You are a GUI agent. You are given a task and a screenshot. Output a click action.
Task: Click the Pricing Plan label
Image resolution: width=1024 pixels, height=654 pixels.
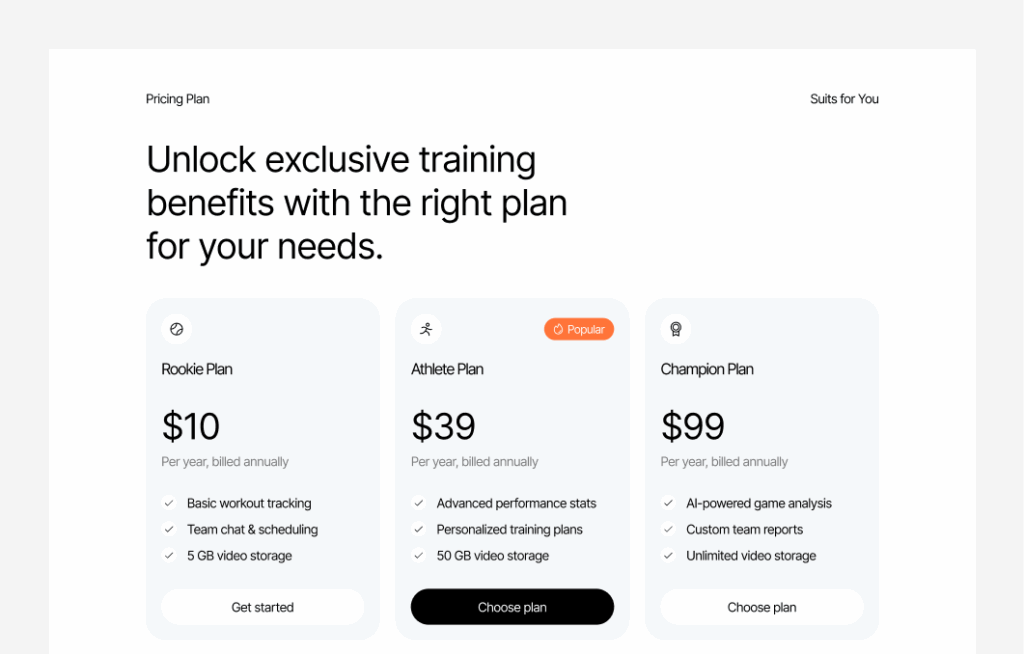[177, 98]
